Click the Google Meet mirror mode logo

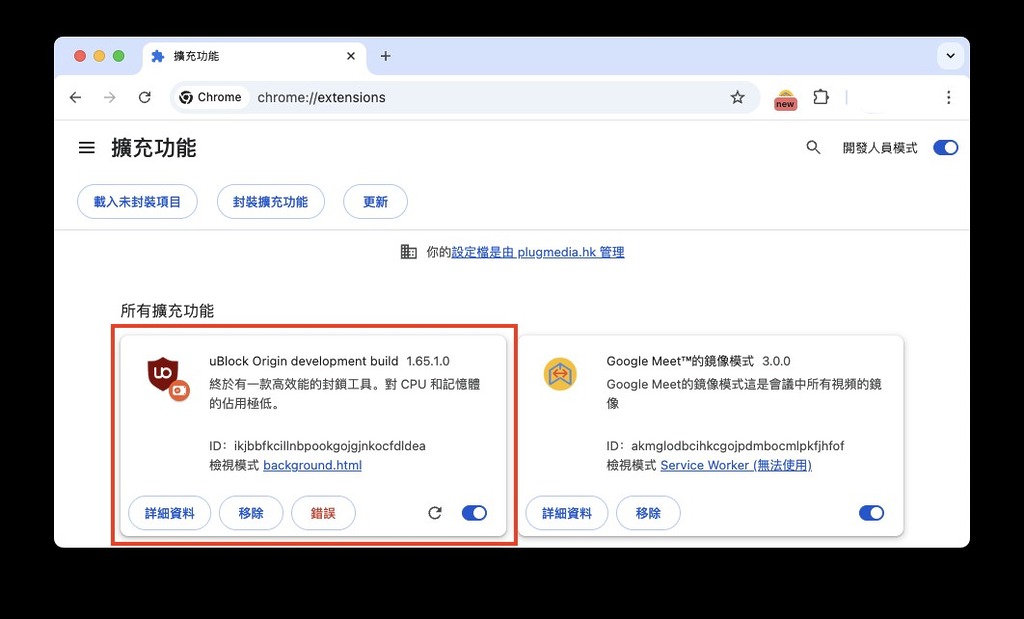(560, 374)
